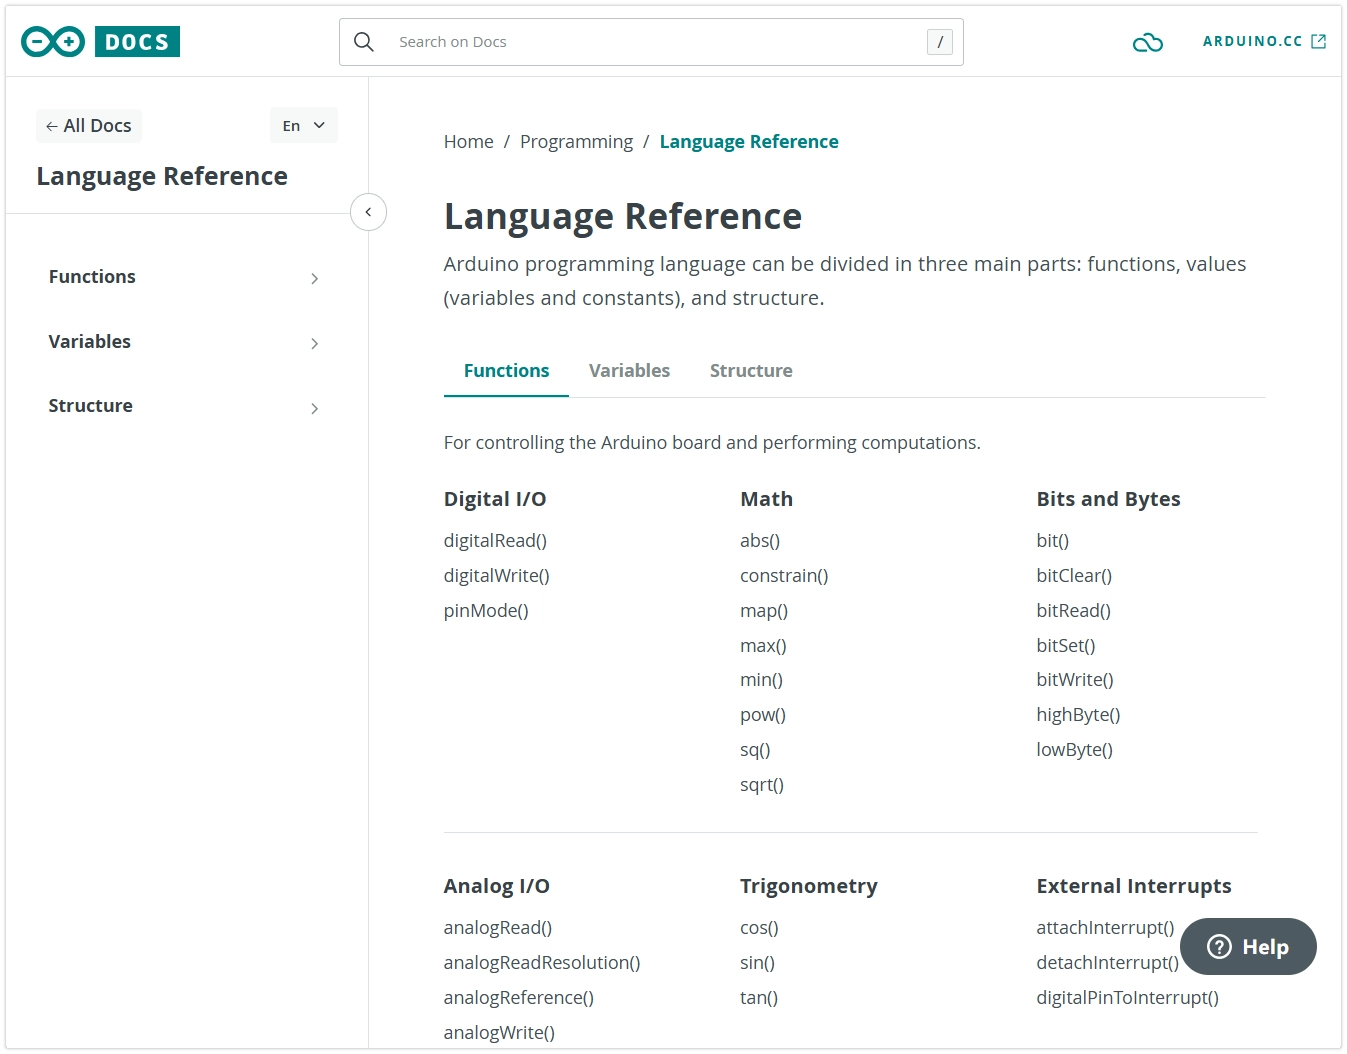
Task: Click the magnifying glass search icon
Action: point(364,42)
